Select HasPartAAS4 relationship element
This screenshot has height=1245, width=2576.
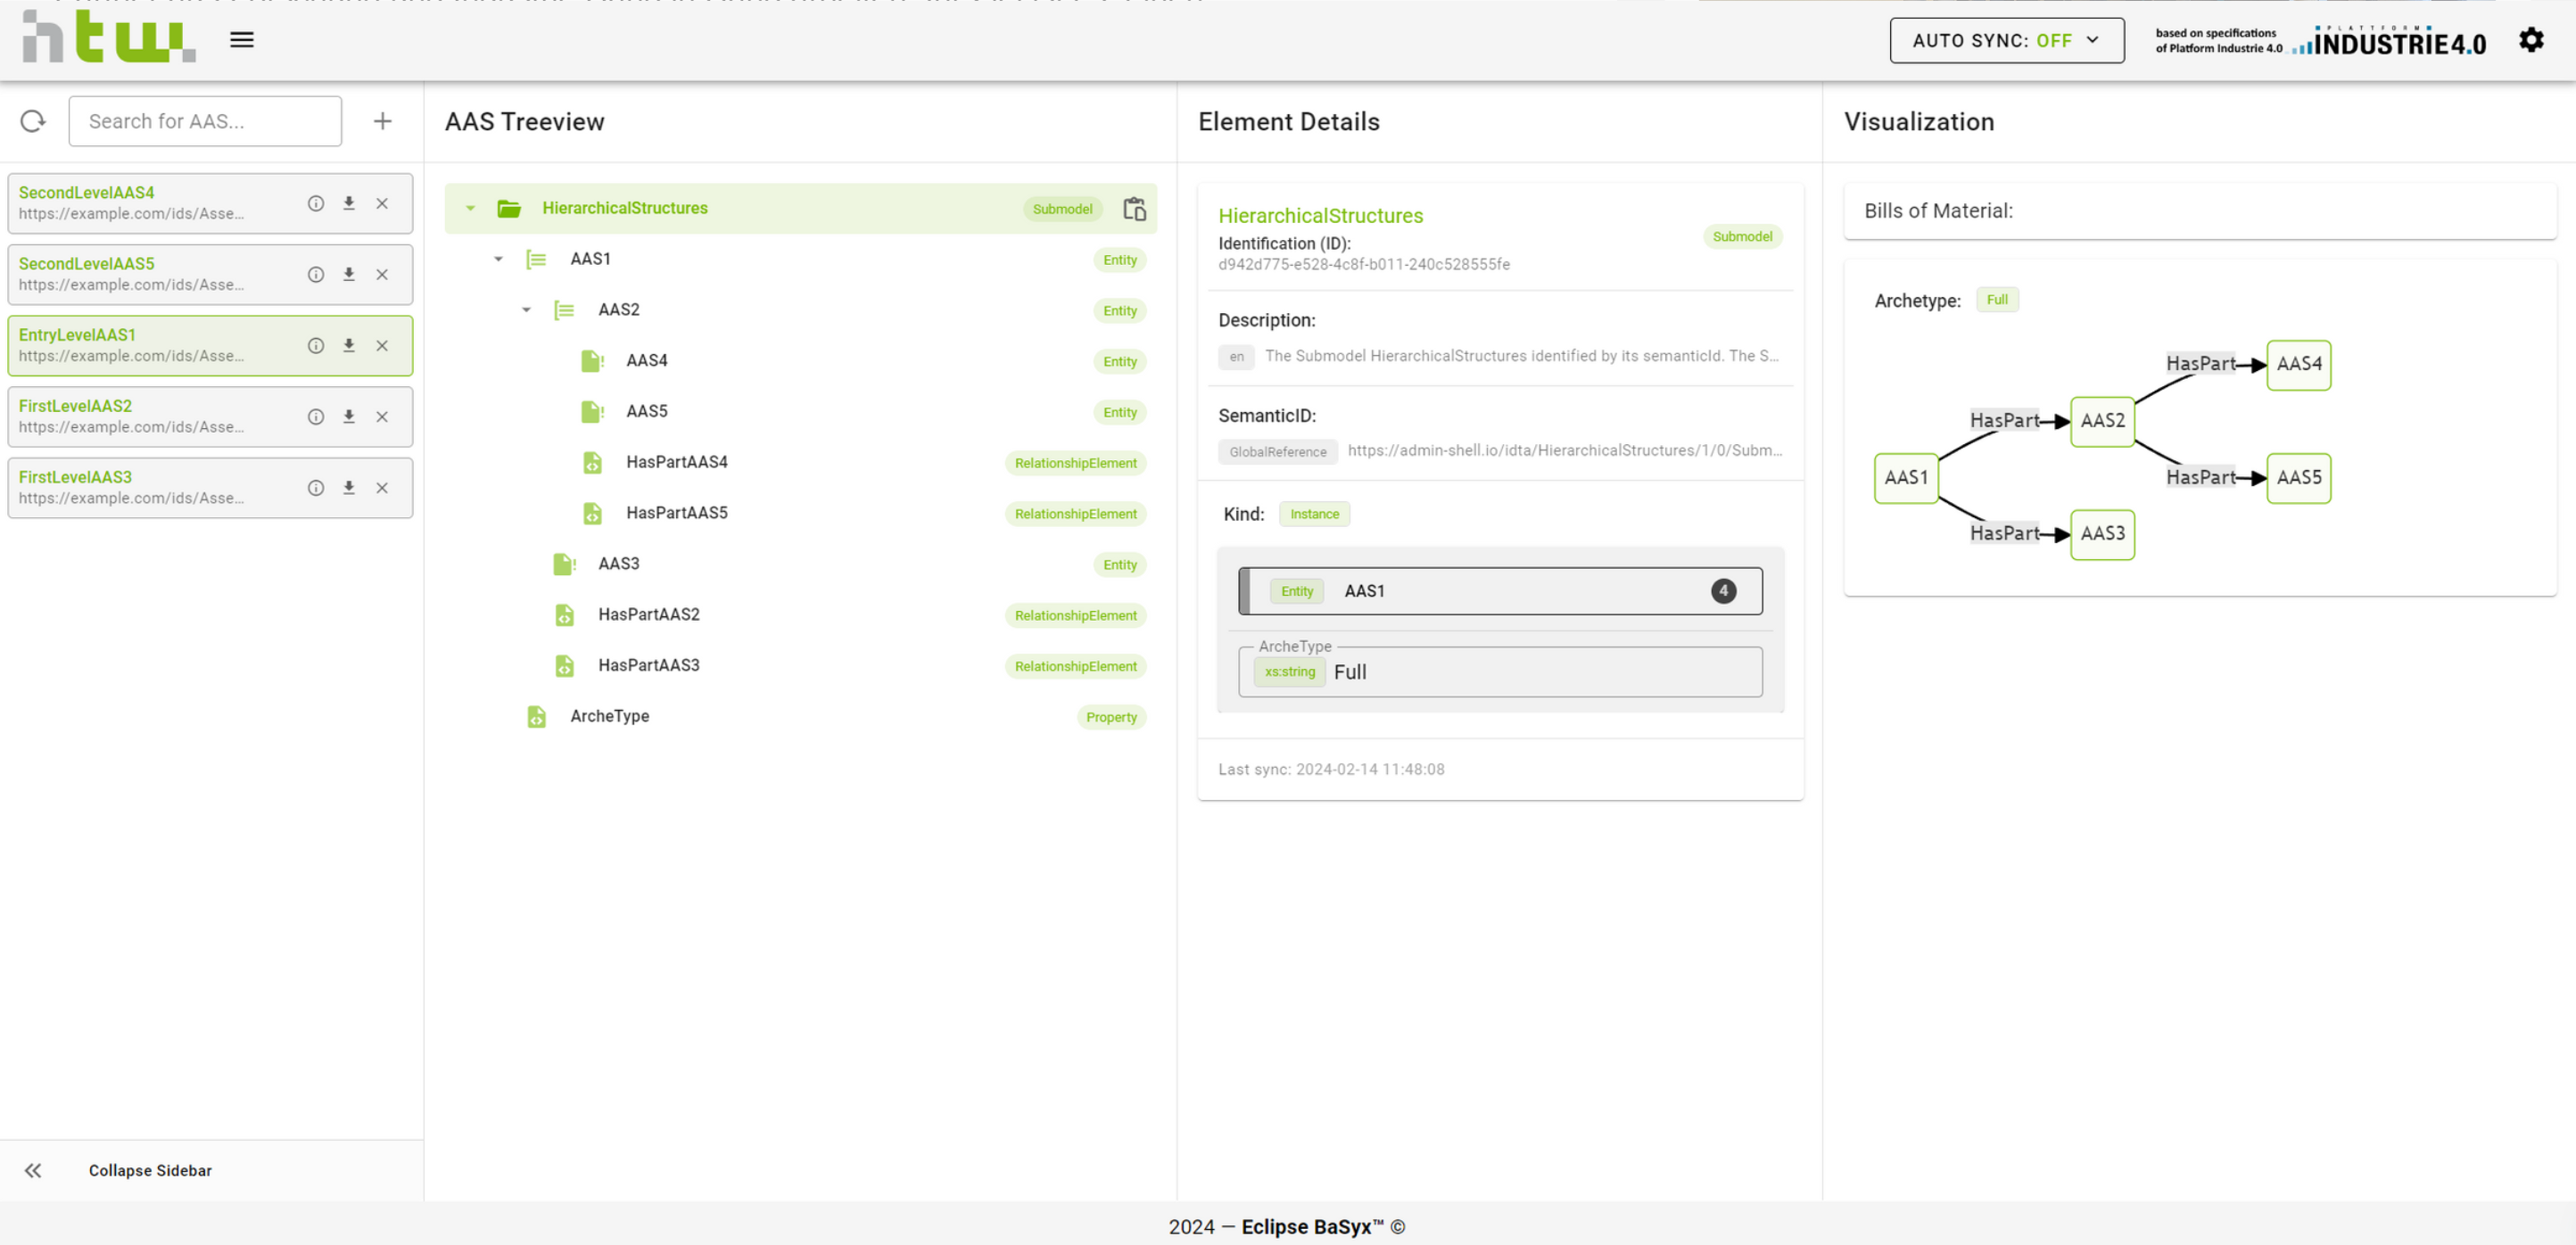(676, 462)
